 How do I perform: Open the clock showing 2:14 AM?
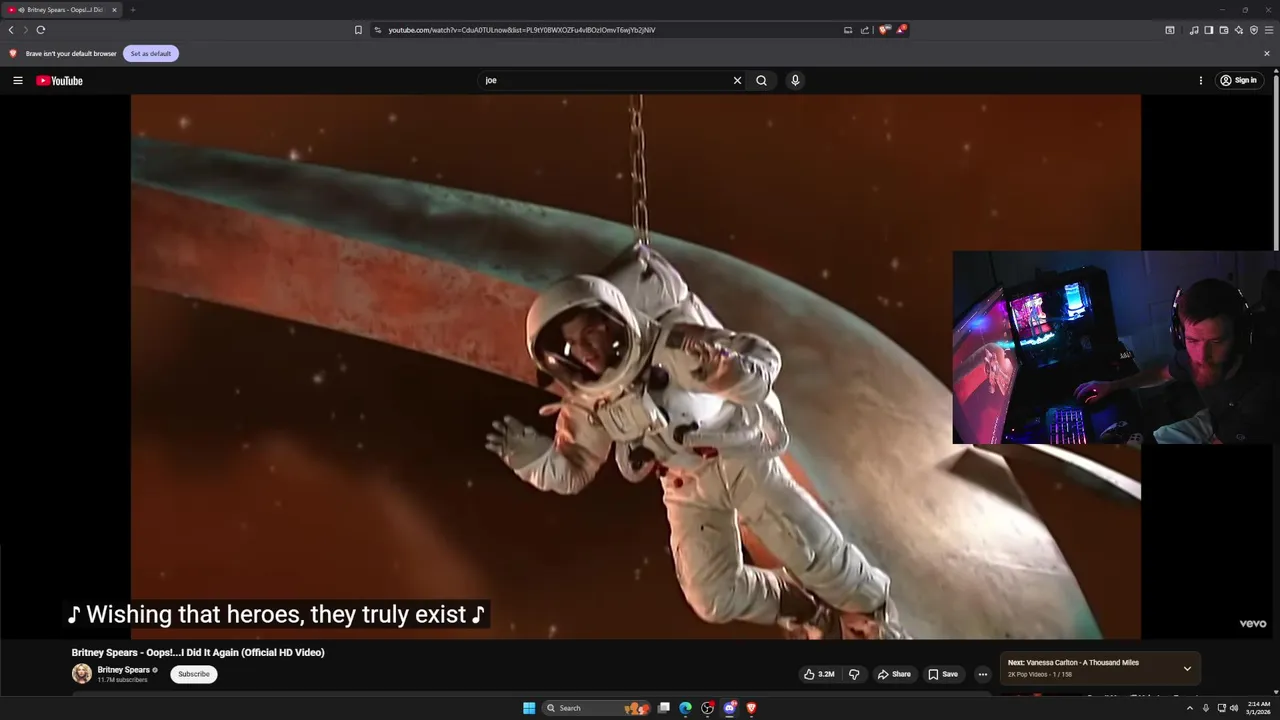pos(1258,708)
